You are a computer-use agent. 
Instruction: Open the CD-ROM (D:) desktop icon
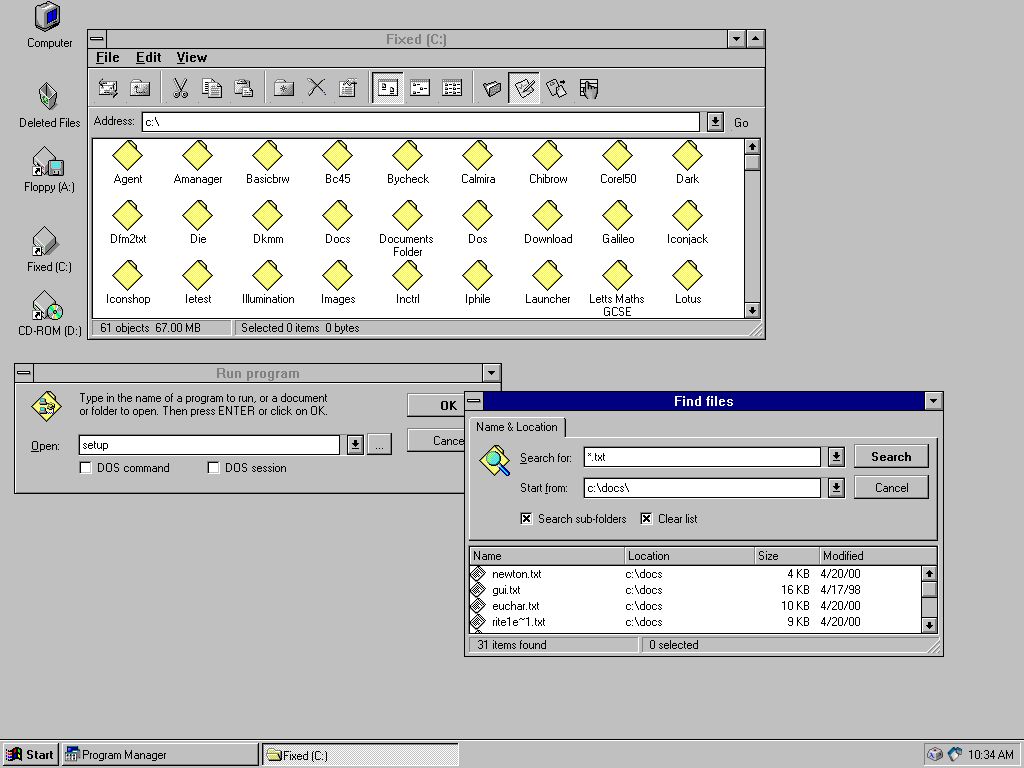pos(48,306)
